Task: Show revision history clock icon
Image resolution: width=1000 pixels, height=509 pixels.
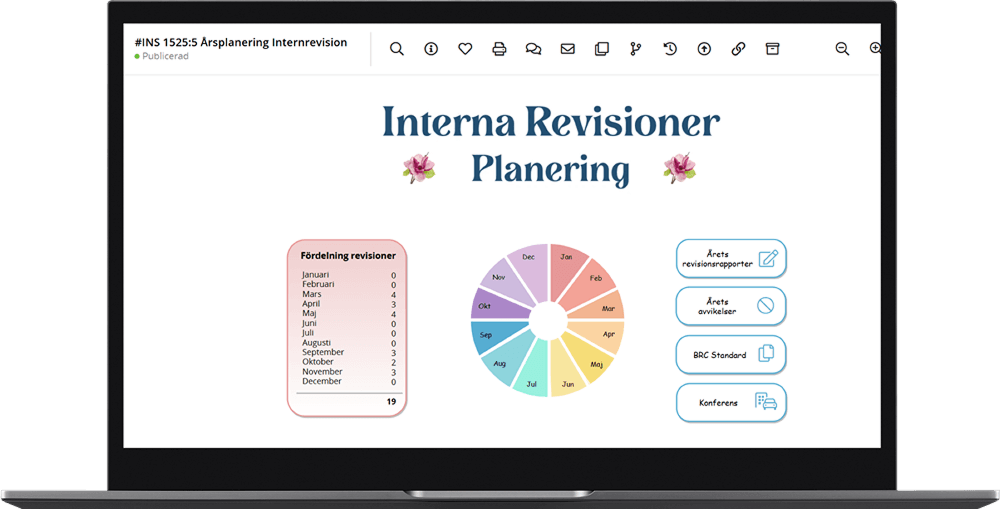Action: (x=670, y=49)
